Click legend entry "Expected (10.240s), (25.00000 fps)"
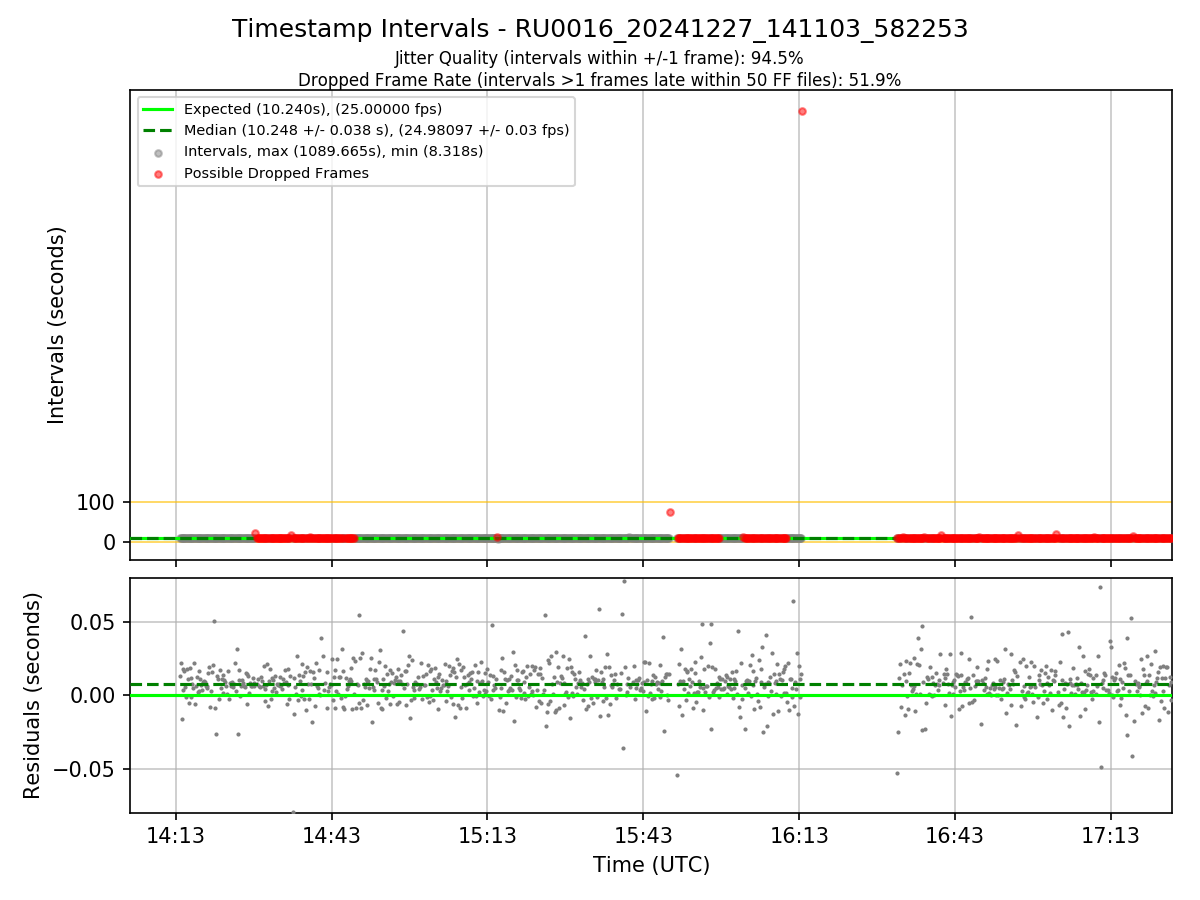1200x900 pixels. [x=313, y=109]
